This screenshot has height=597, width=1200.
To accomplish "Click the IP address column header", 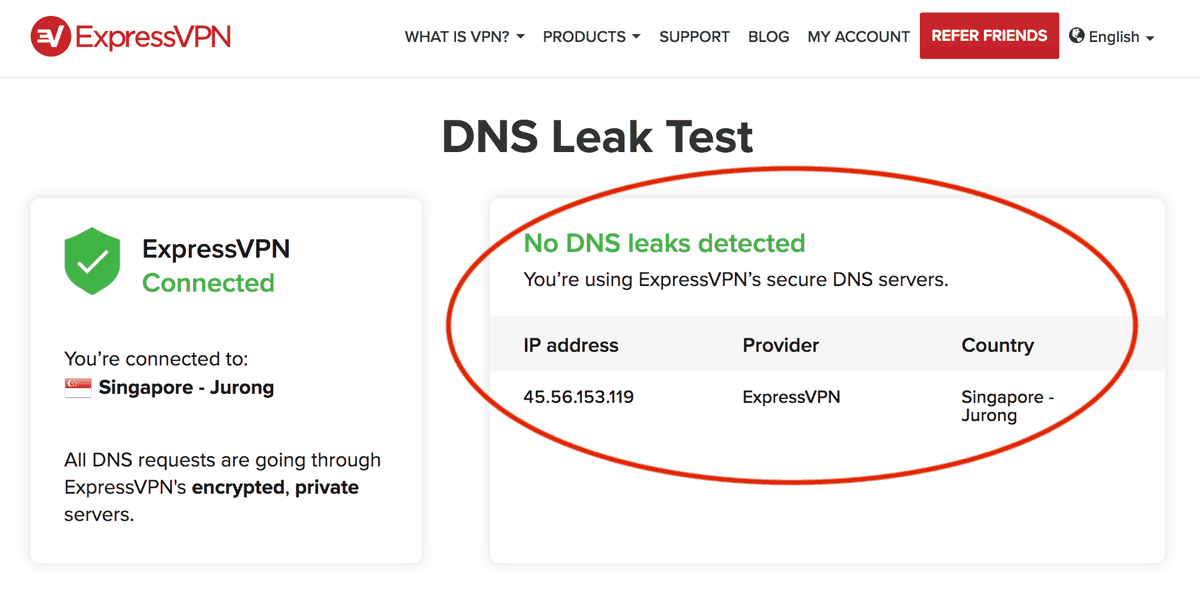I will pos(571,346).
